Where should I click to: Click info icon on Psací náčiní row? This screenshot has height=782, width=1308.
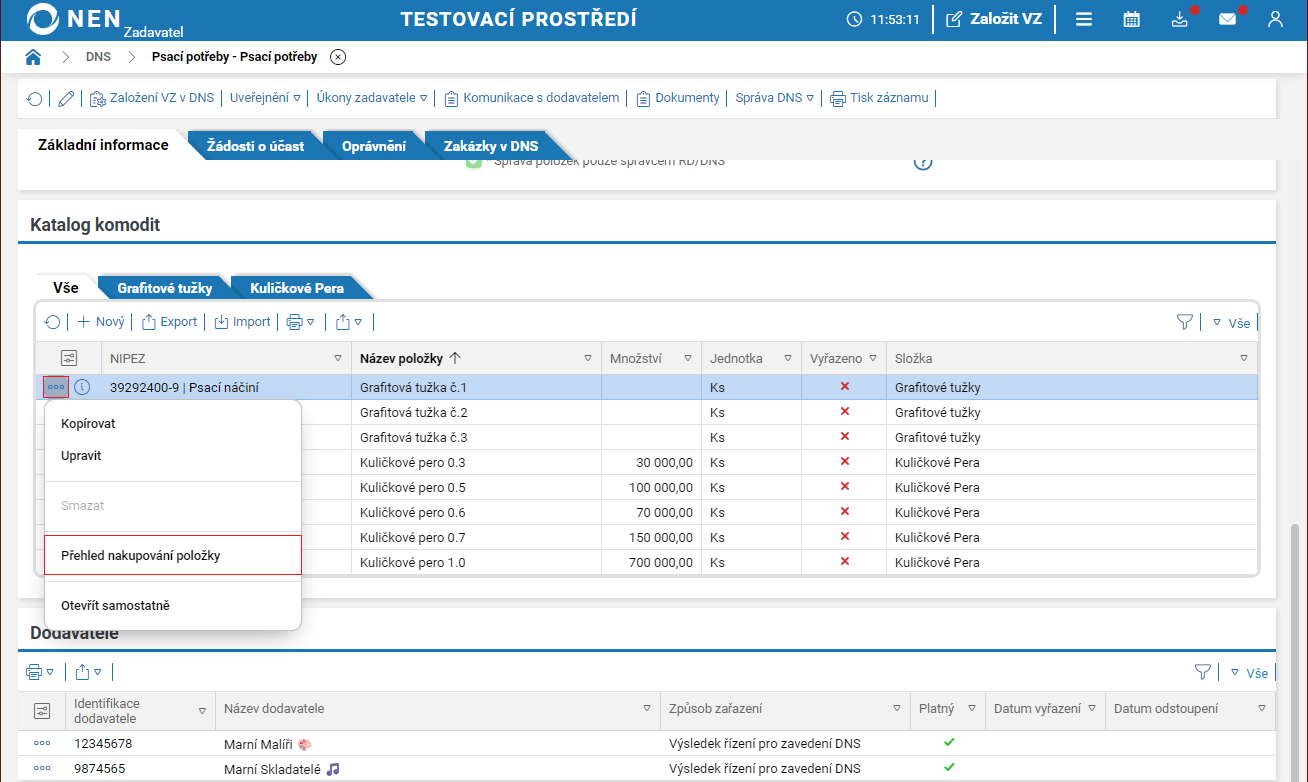(83, 387)
